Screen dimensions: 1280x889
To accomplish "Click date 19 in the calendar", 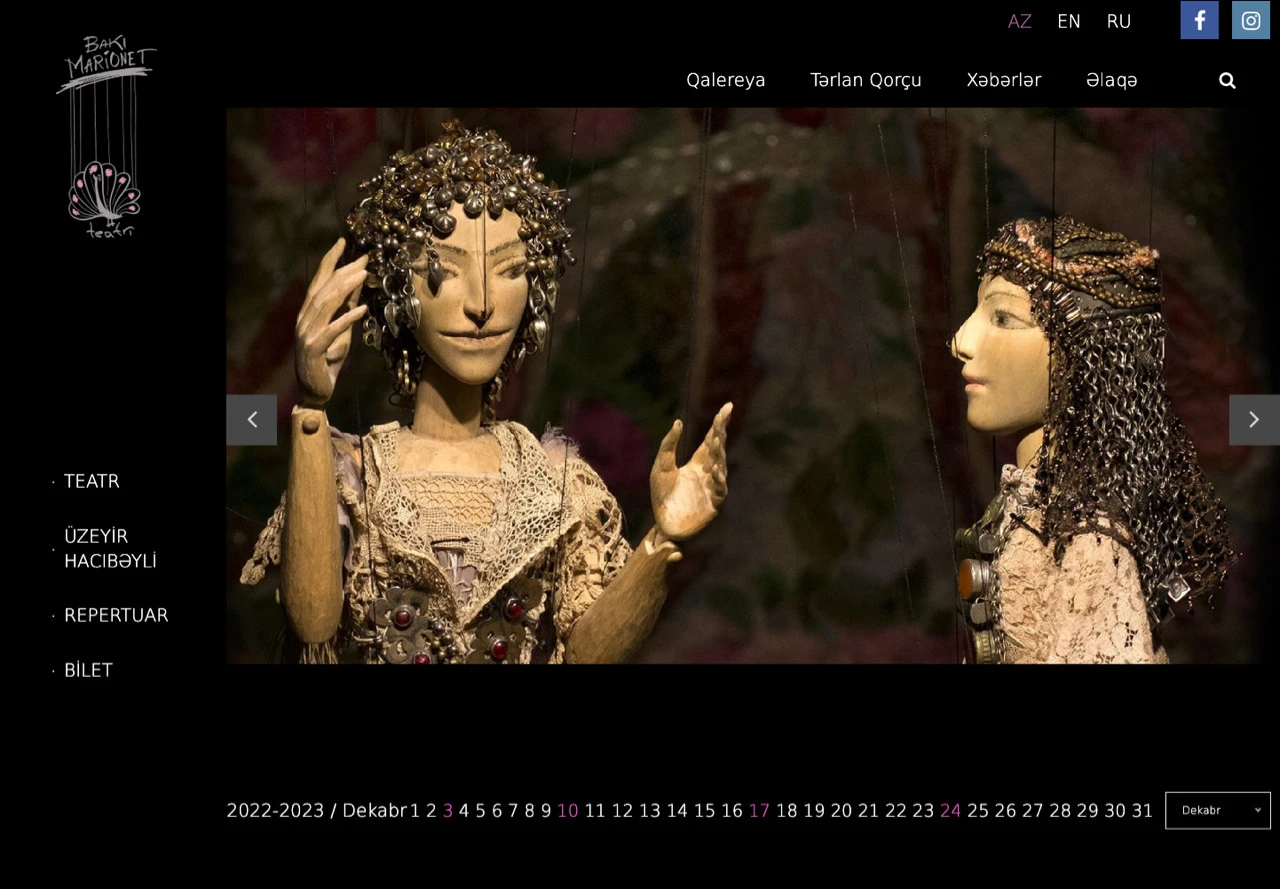I will (814, 811).
